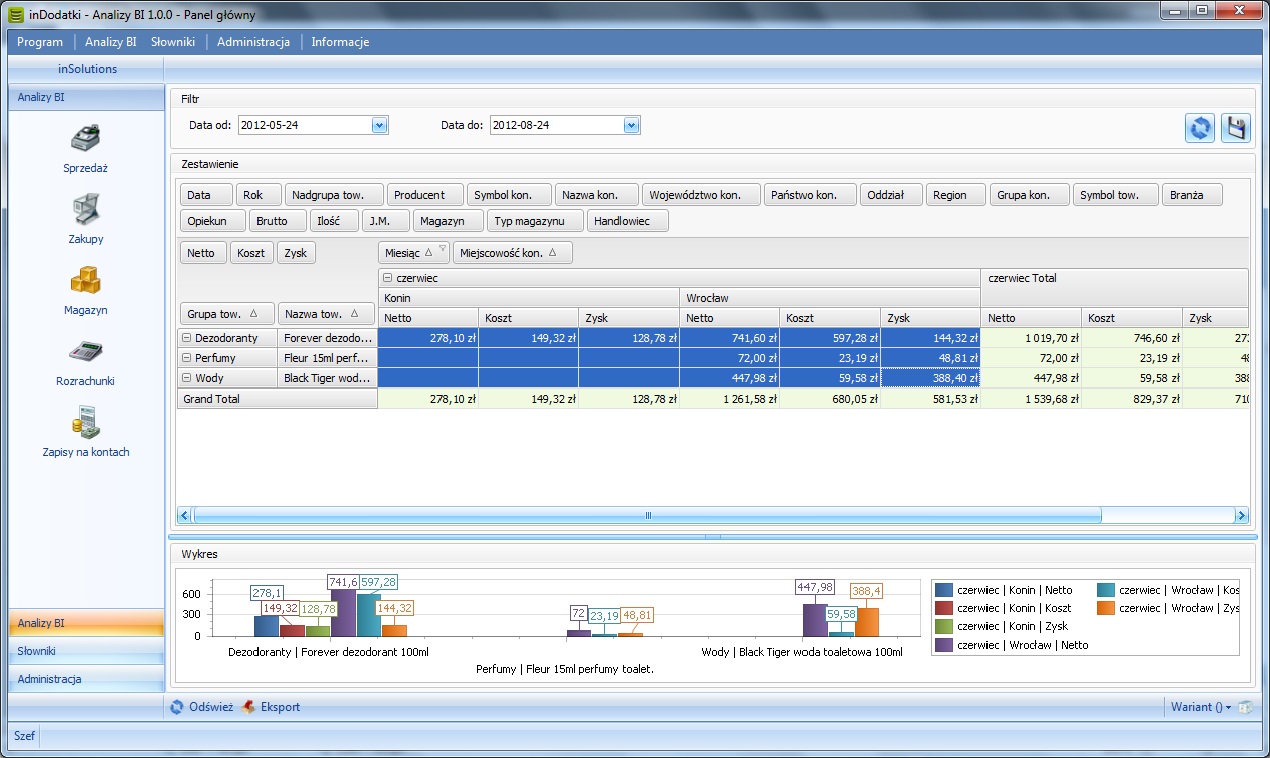Click the Symbol kon. field button
1270x758 pixels.
(x=509, y=195)
